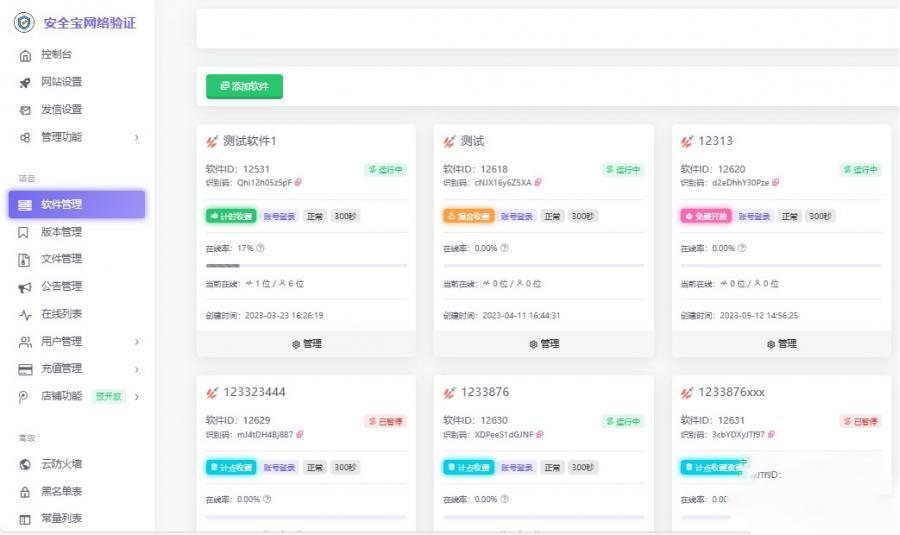Viewport: 900px width, 535px height.
Task: Click help icon in 测试 card's 在线率
Action: coord(505,248)
